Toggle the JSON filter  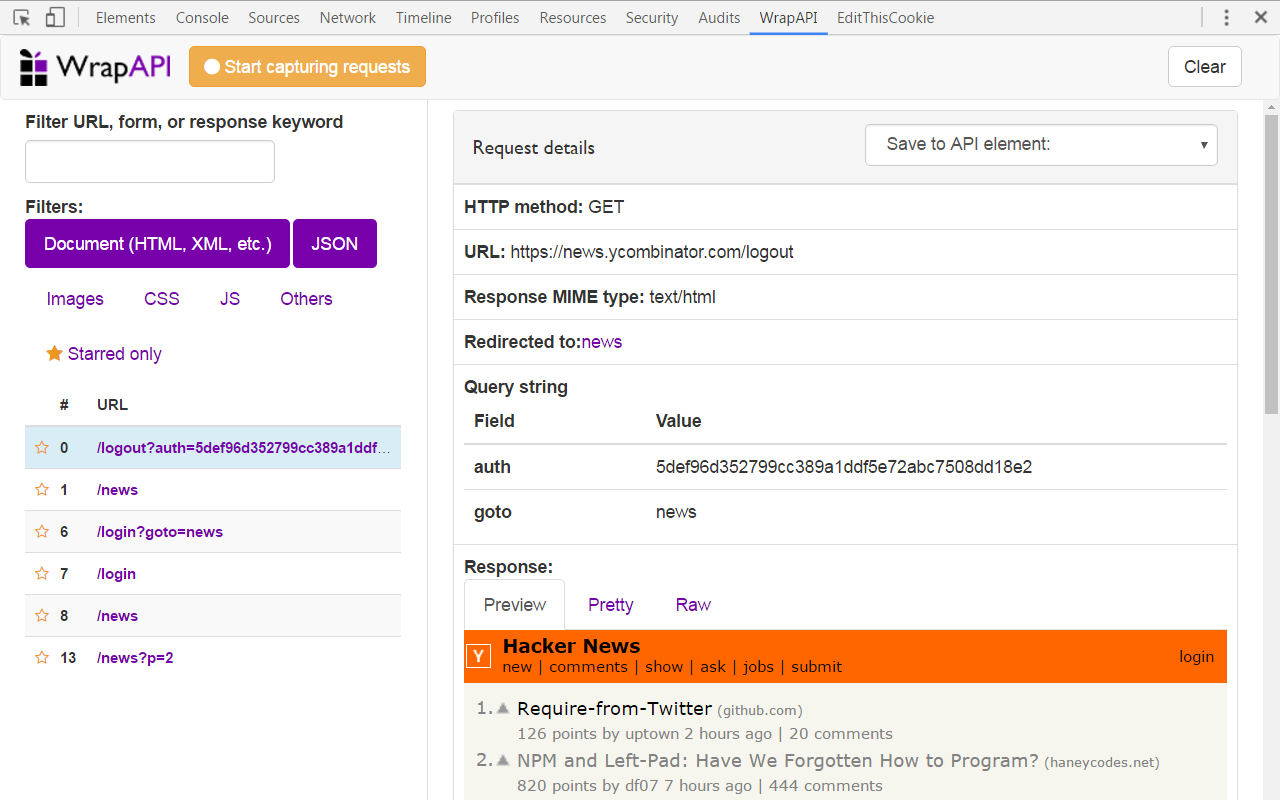(335, 244)
